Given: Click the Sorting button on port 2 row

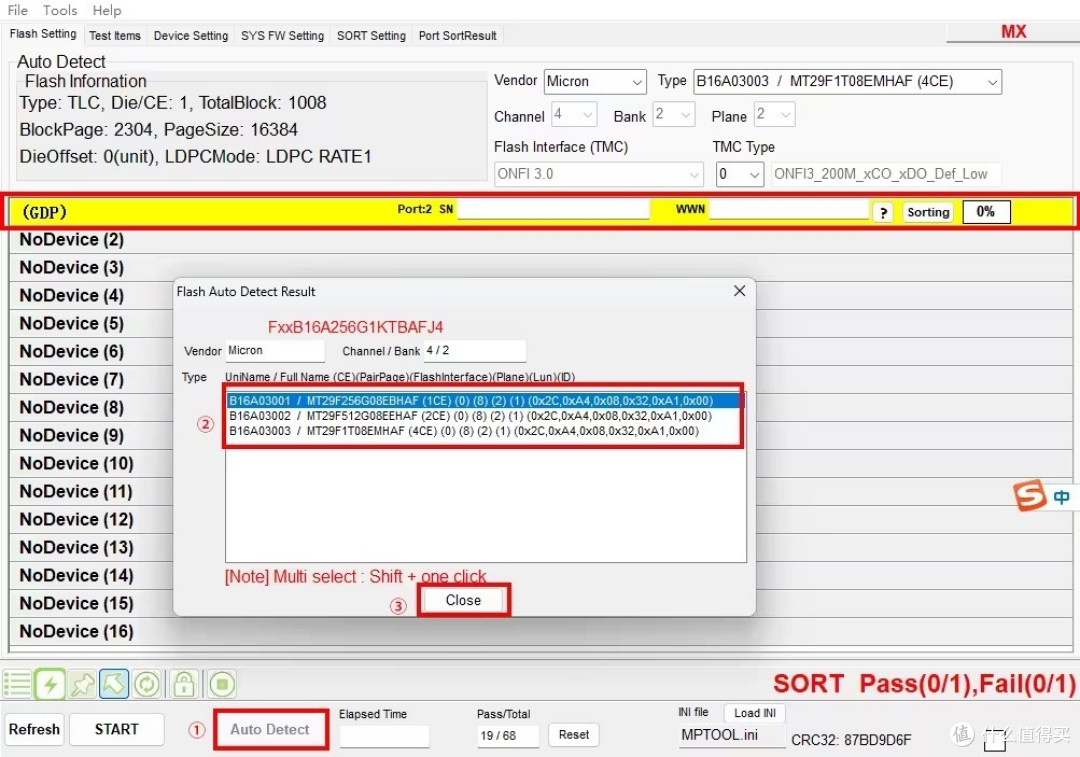Looking at the screenshot, I should 928,212.
